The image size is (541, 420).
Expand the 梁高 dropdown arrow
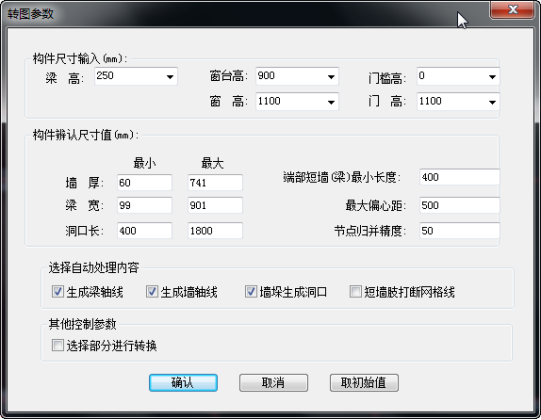(170, 77)
